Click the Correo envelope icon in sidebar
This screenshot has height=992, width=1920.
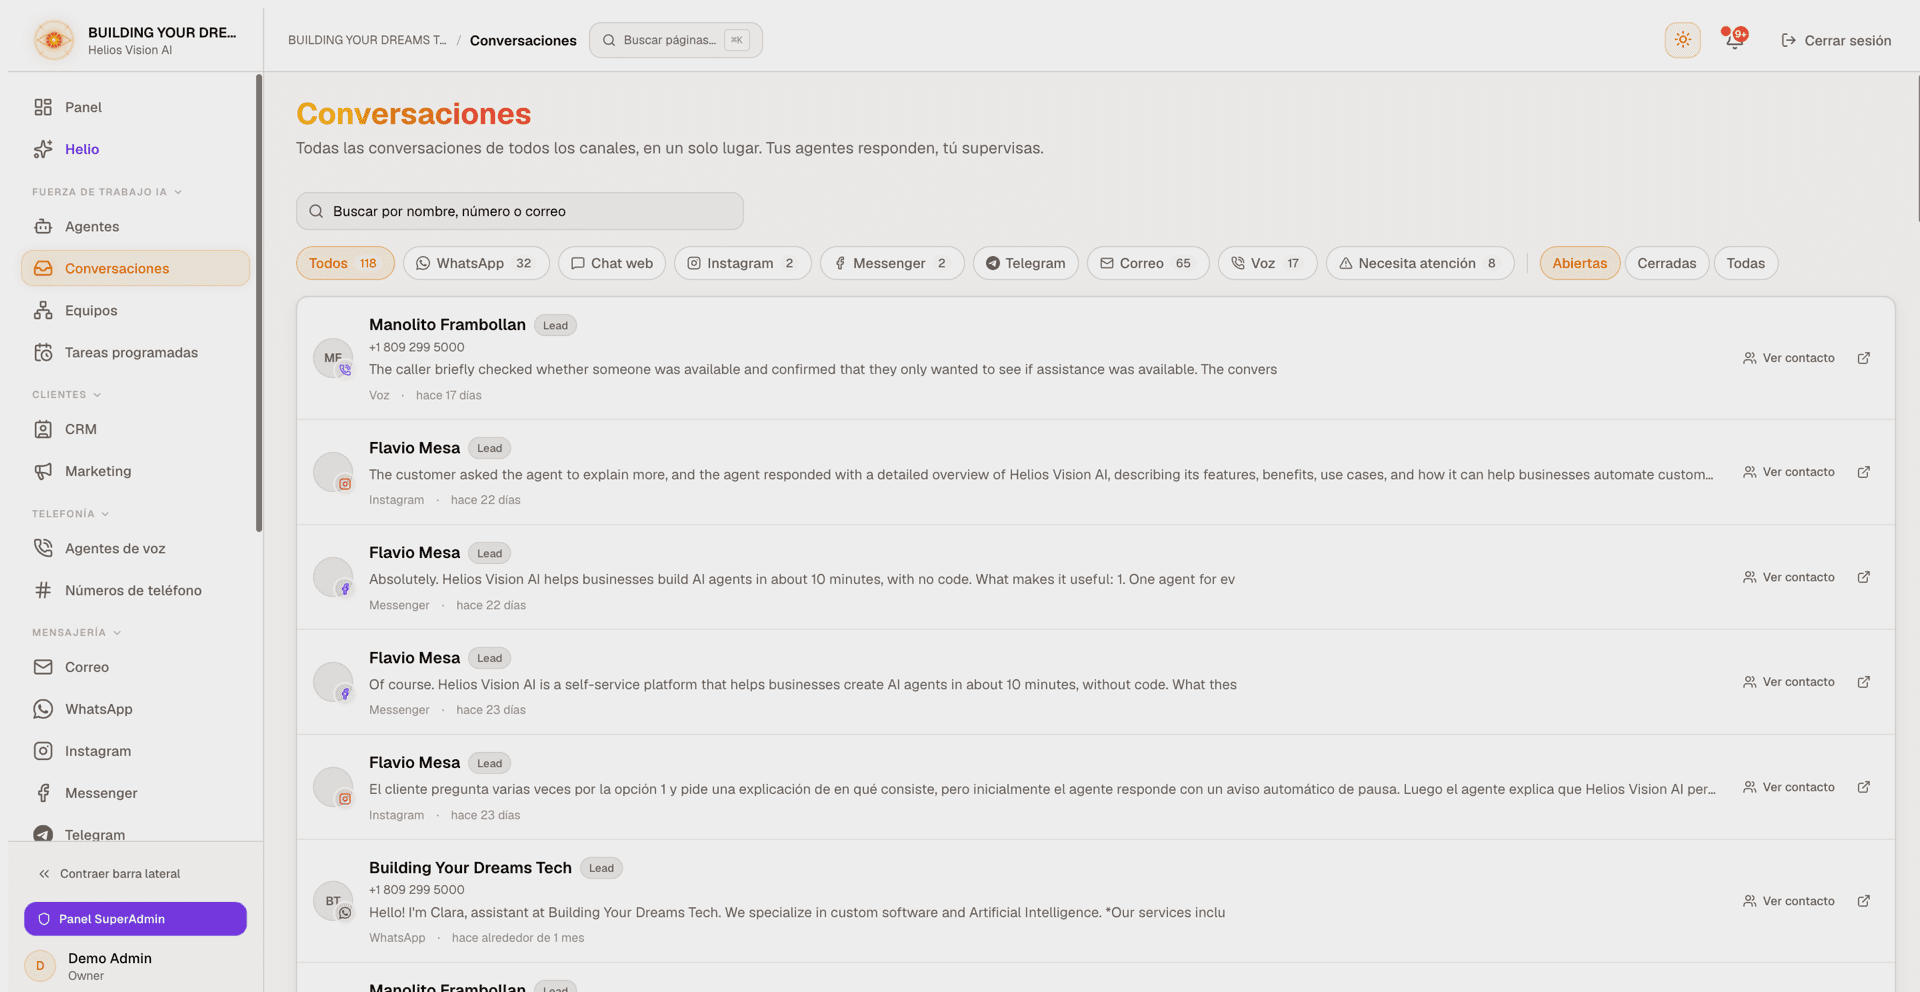point(43,667)
